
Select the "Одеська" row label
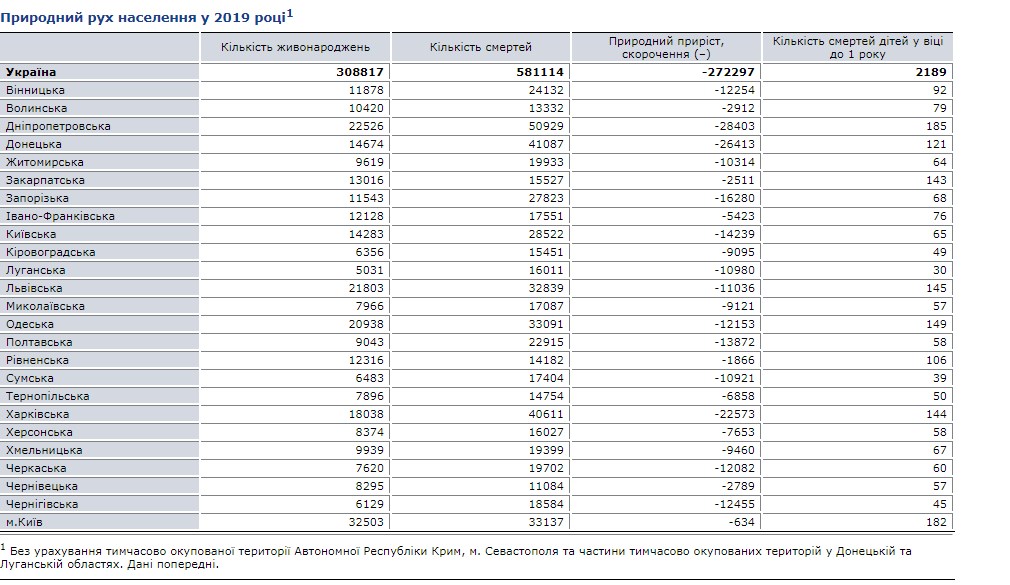click(x=30, y=324)
